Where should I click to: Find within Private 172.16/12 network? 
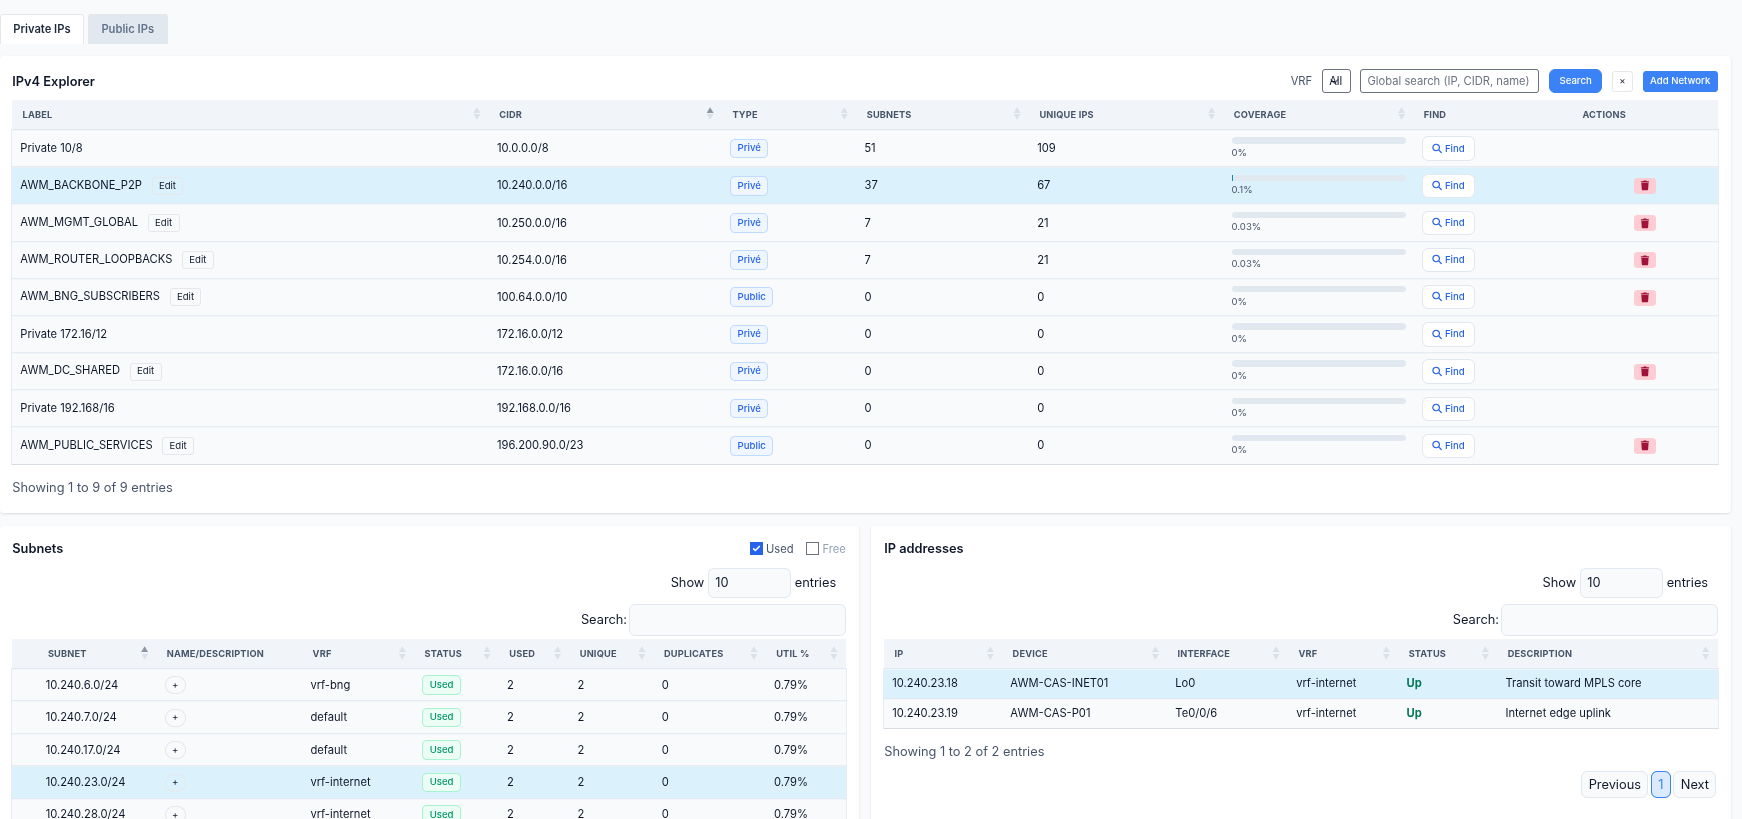(x=1448, y=334)
